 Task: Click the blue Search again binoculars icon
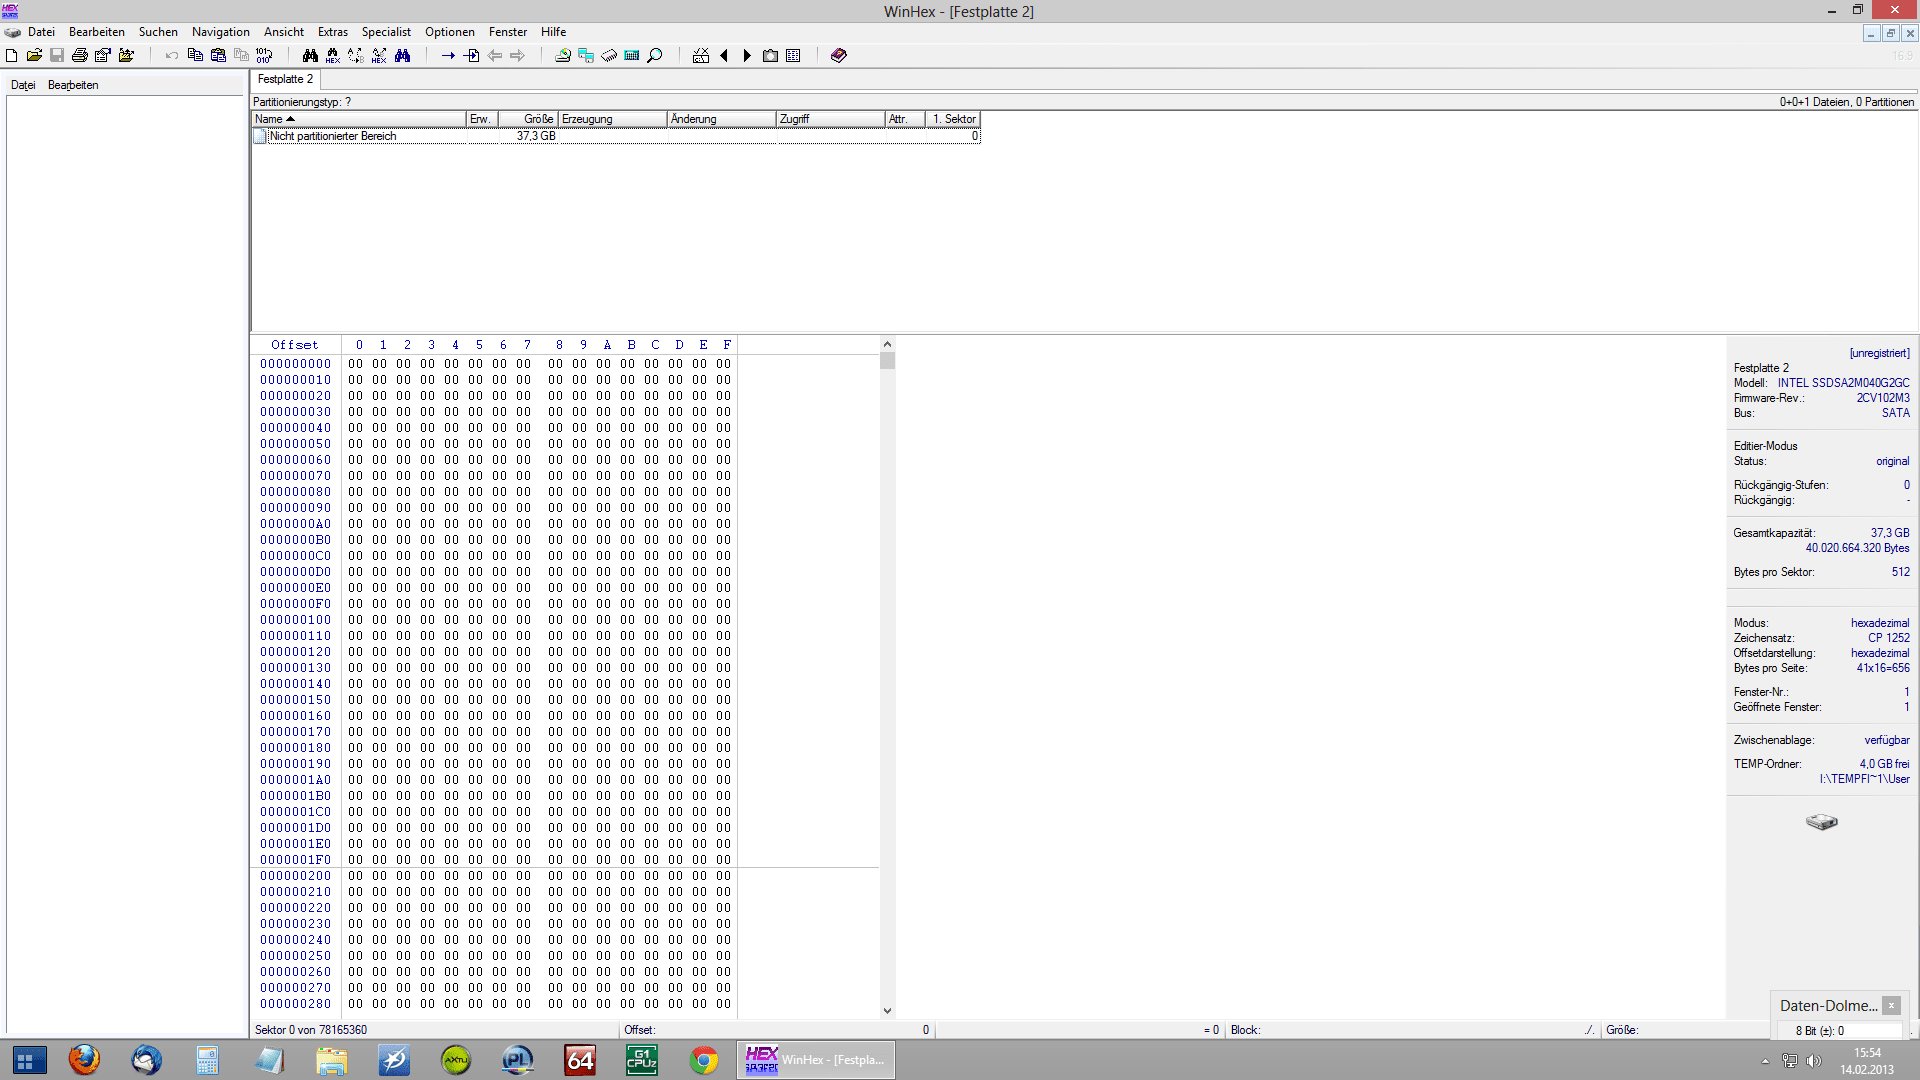(402, 56)
